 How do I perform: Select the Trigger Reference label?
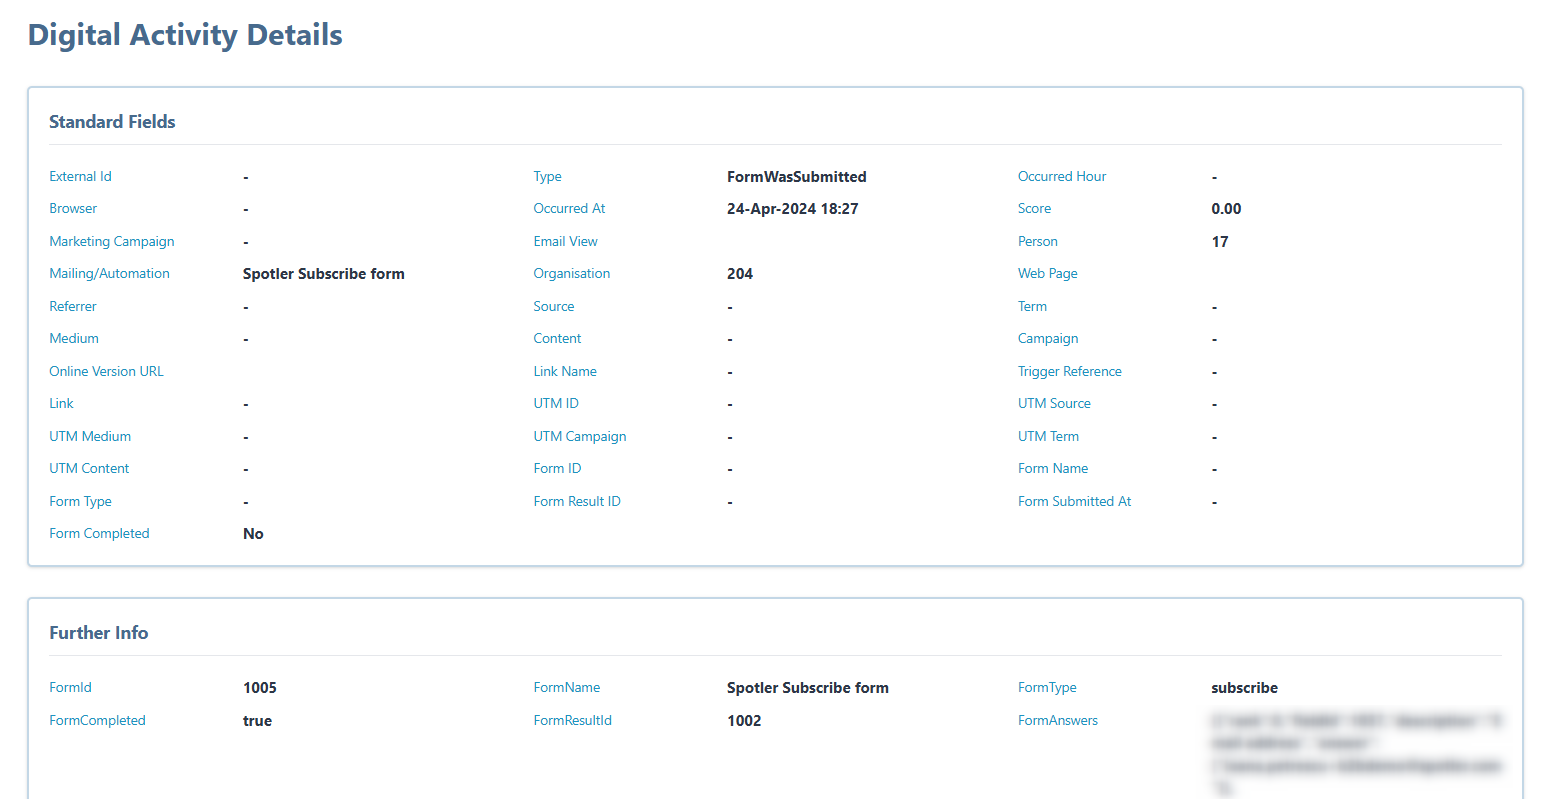1069,371
